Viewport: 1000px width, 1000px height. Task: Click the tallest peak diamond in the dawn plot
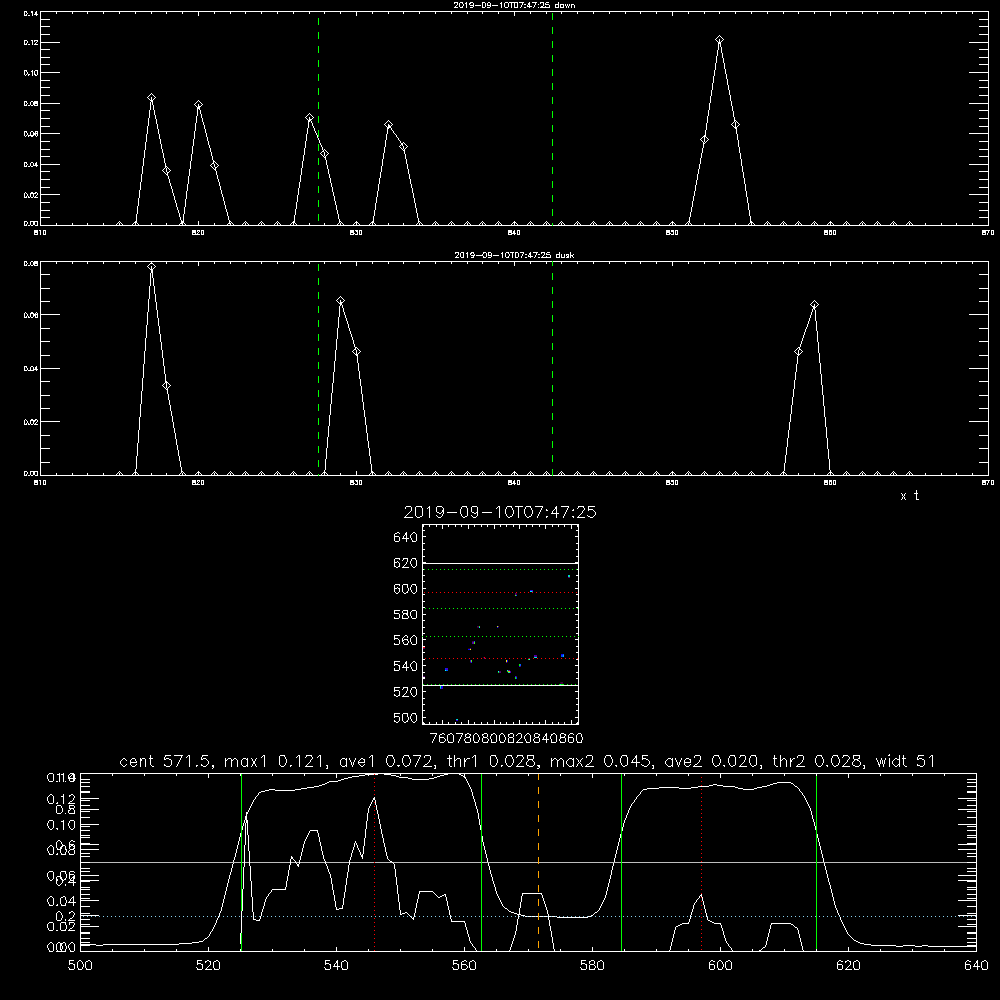click(719, 40)
